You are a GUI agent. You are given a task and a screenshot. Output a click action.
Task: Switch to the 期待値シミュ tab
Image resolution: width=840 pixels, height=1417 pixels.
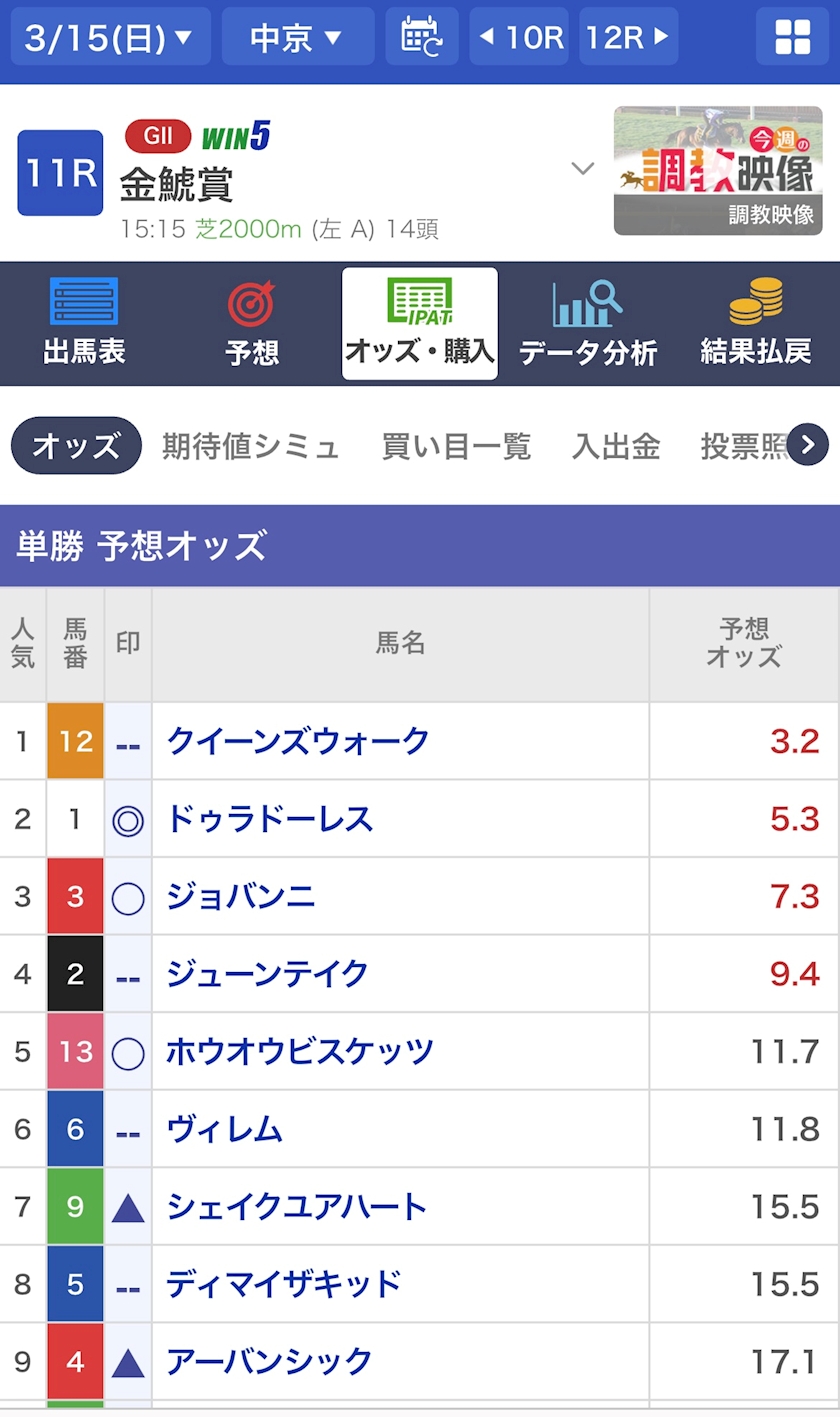pos(251,446)
